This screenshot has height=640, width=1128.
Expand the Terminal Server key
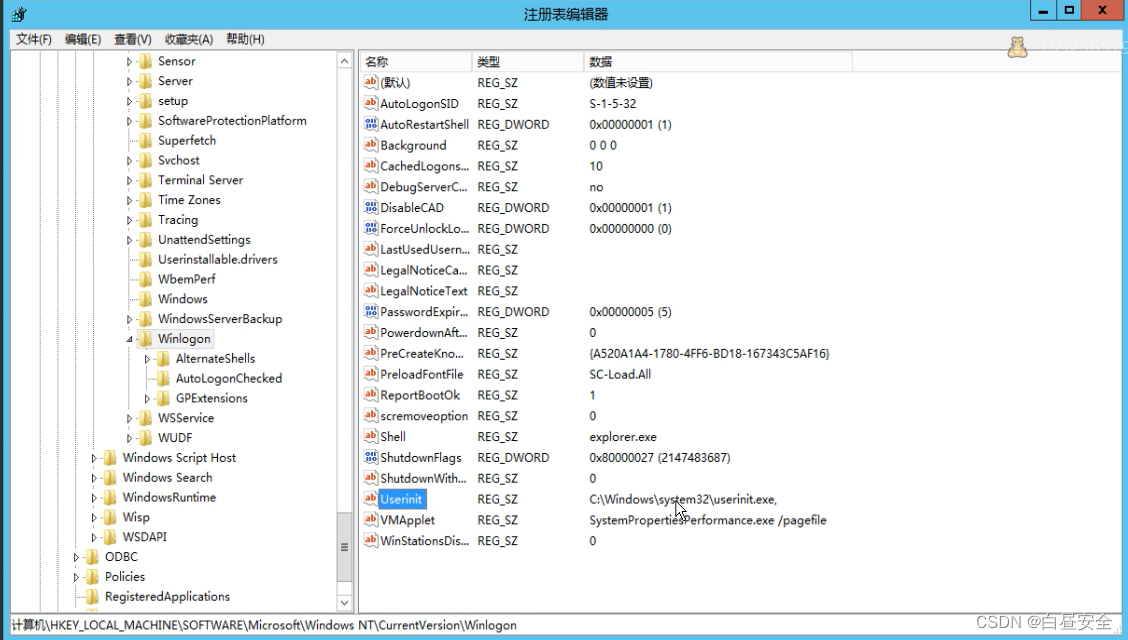[x=129, y=180]
